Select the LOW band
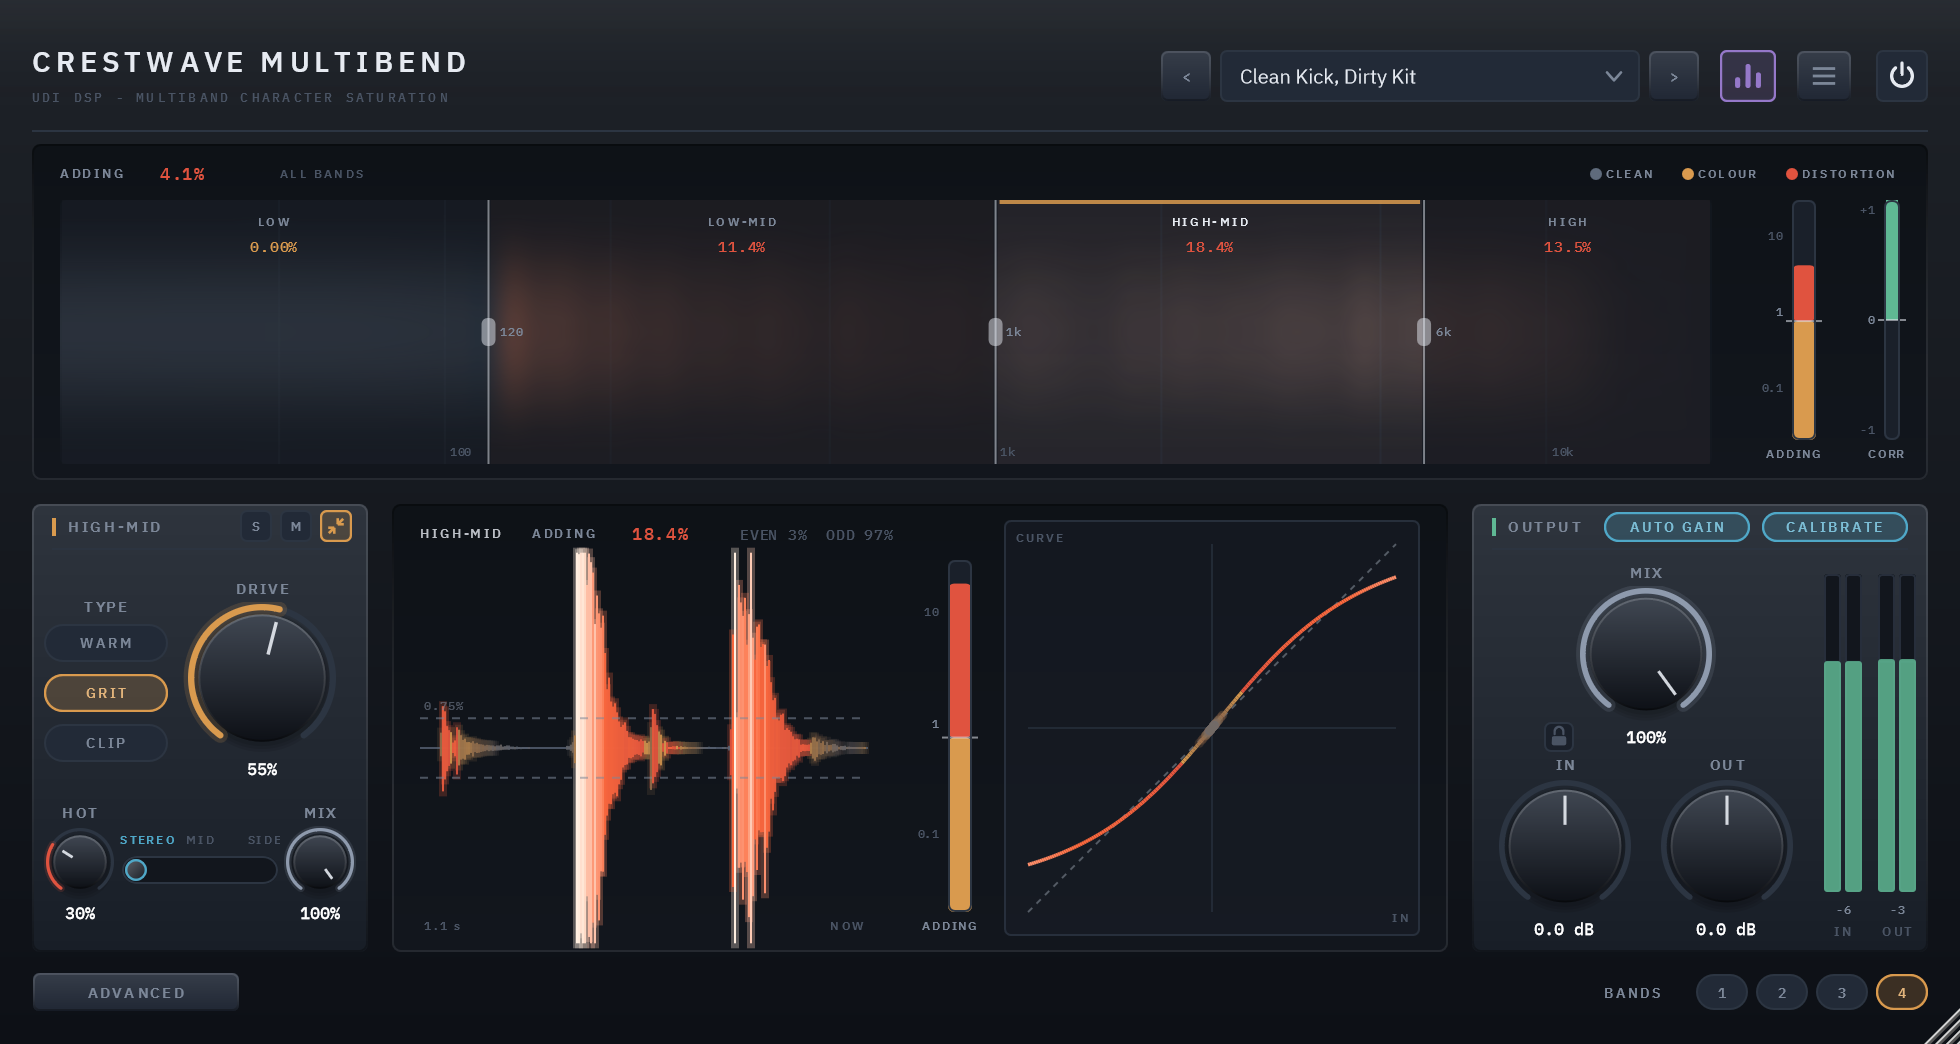This screenshot has width=1960, height=1044. [x=274, y=331]
